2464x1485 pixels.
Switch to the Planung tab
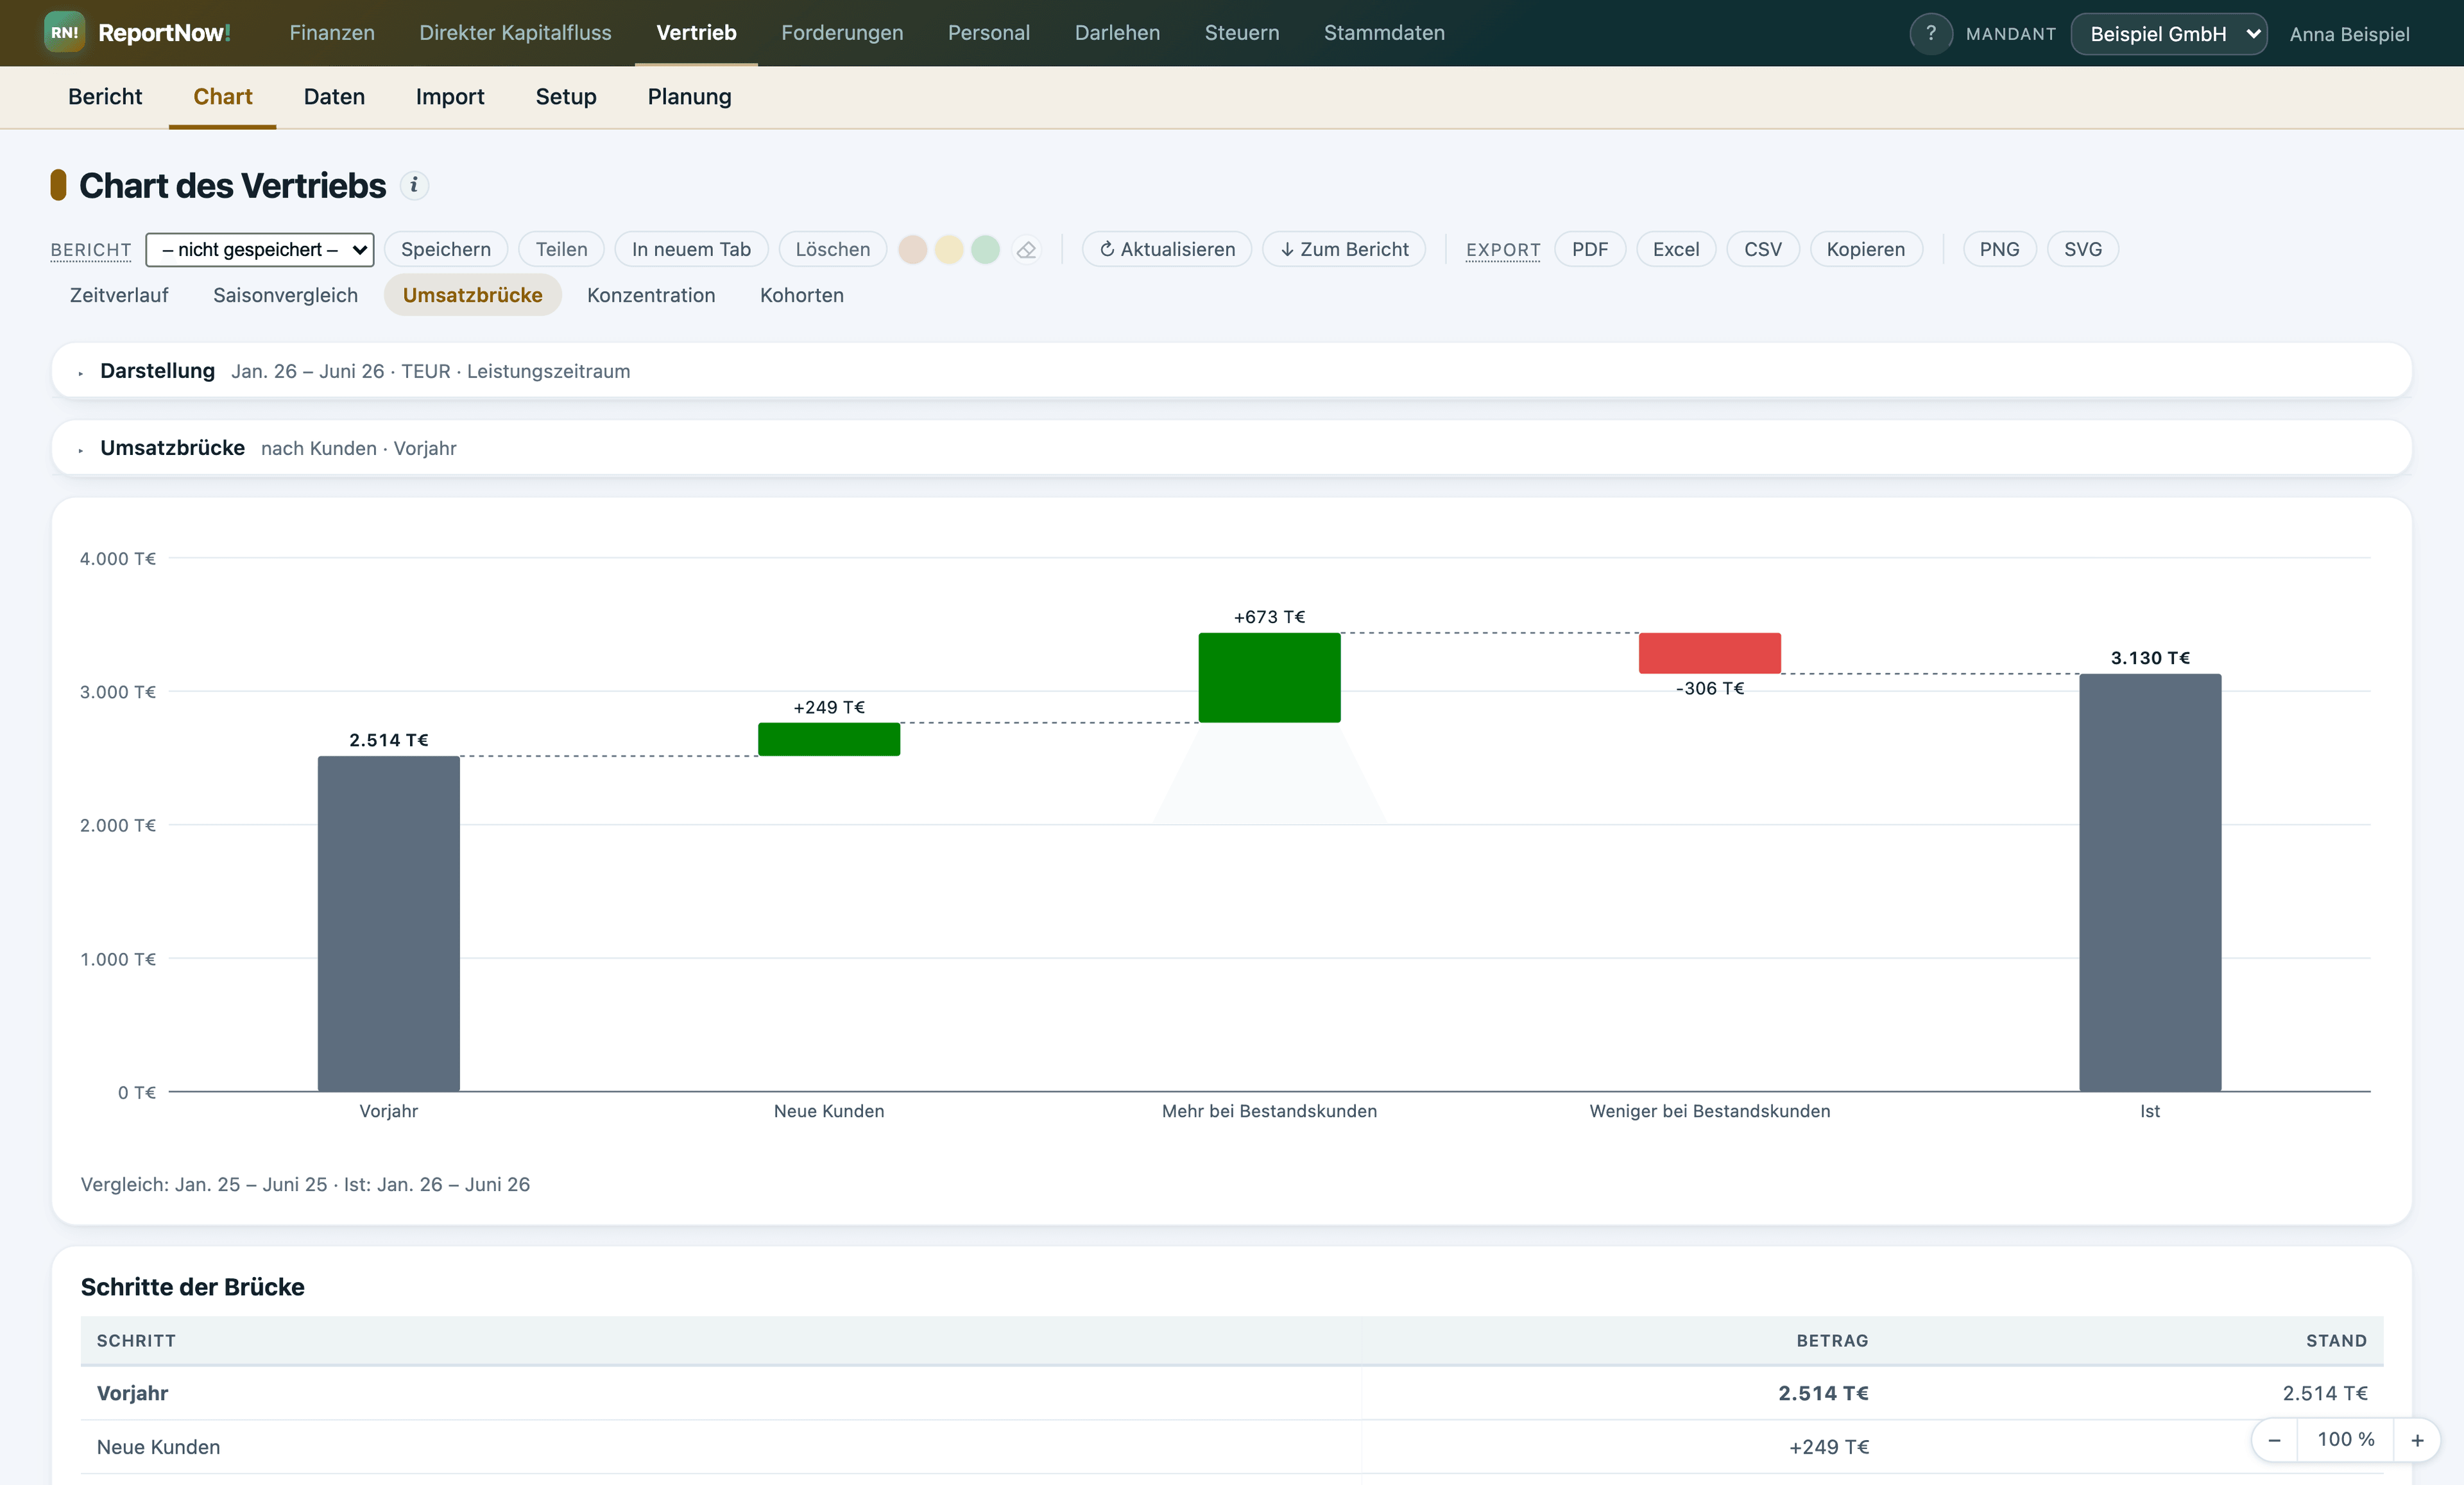689,96
